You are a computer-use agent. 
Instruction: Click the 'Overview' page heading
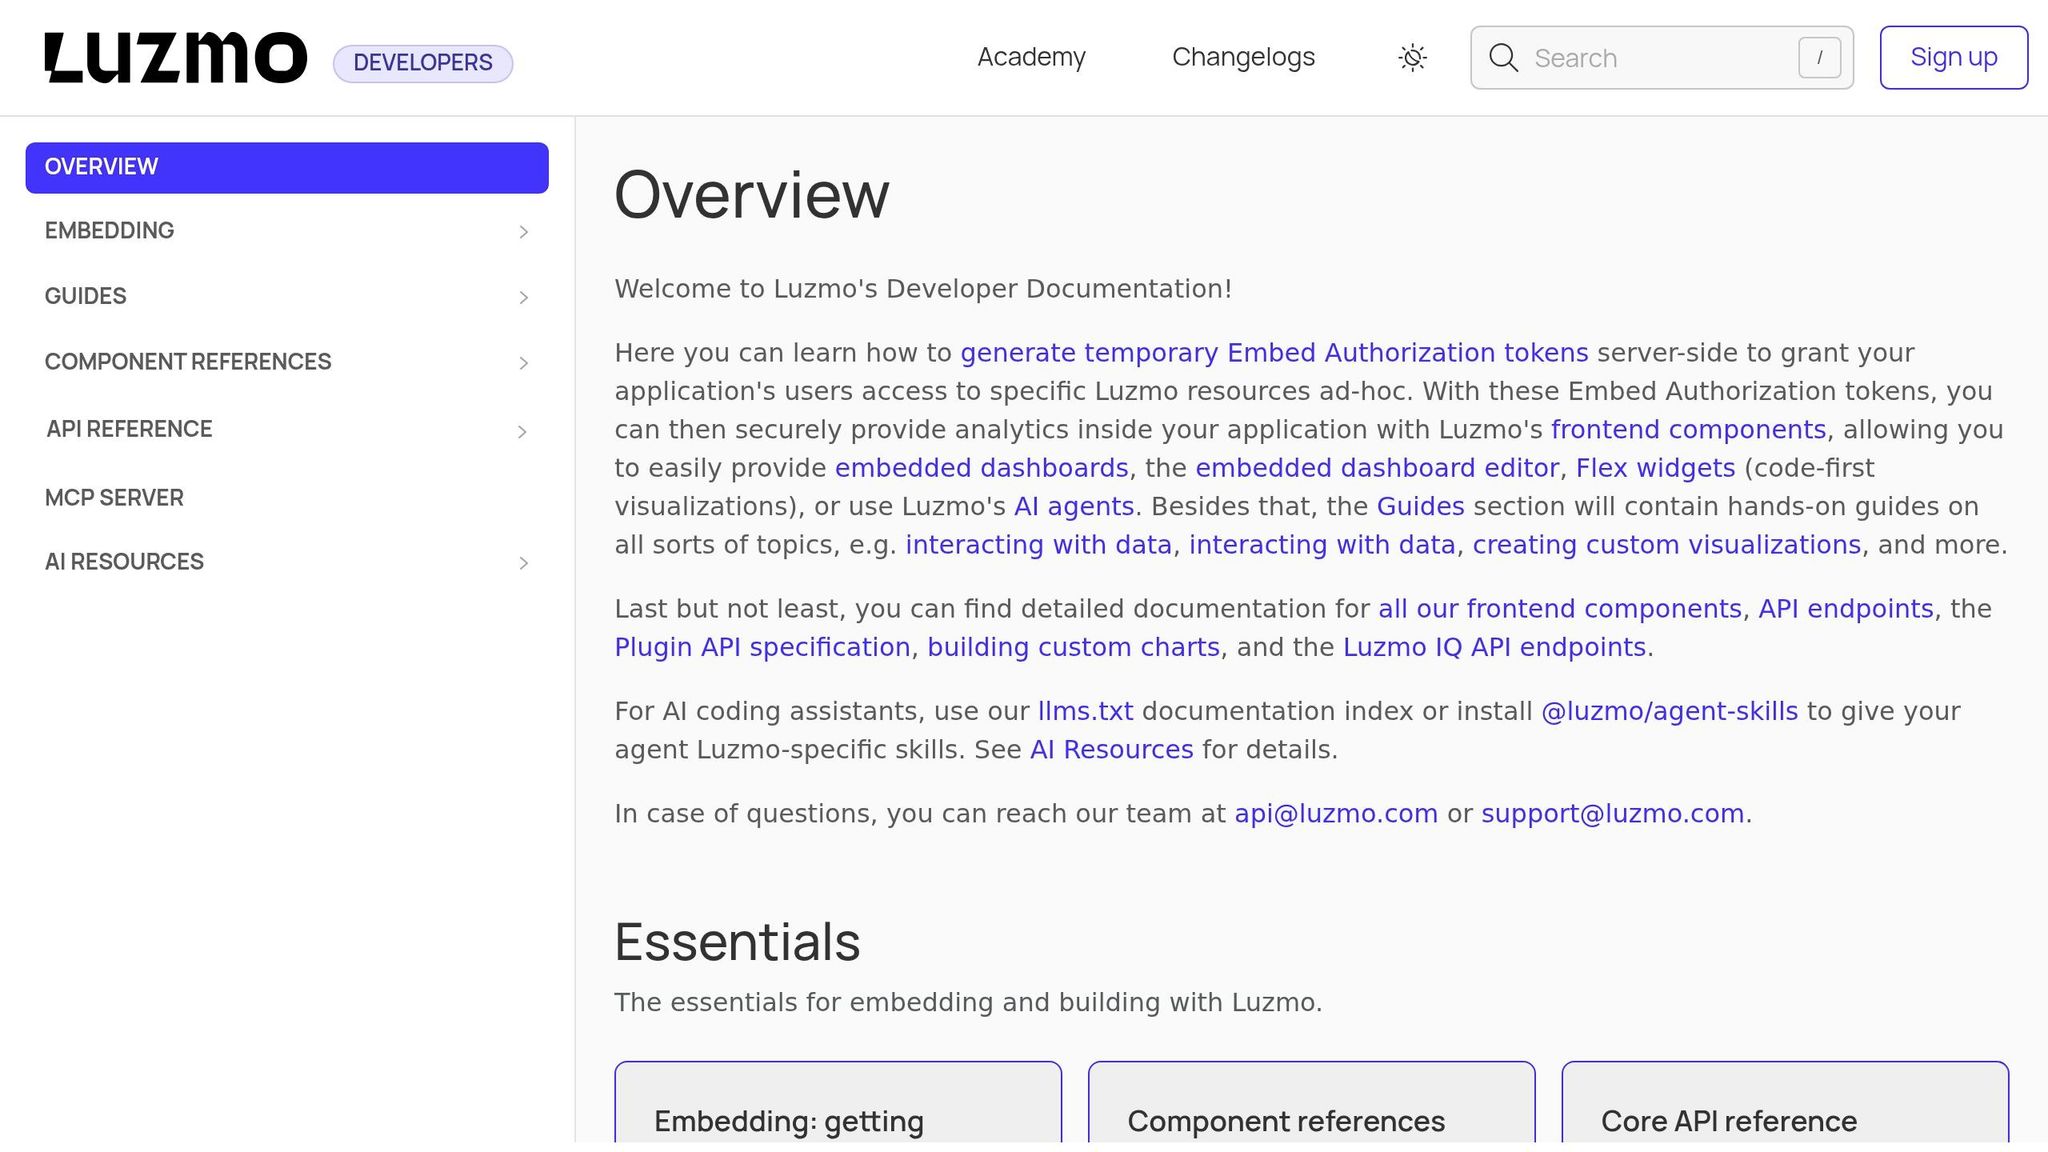(751, 195)
